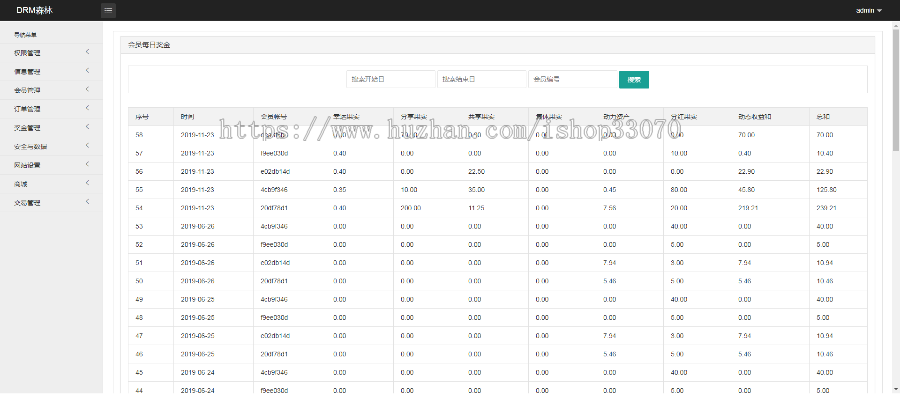Click the chevron beside 网站设置

point(88,165)
